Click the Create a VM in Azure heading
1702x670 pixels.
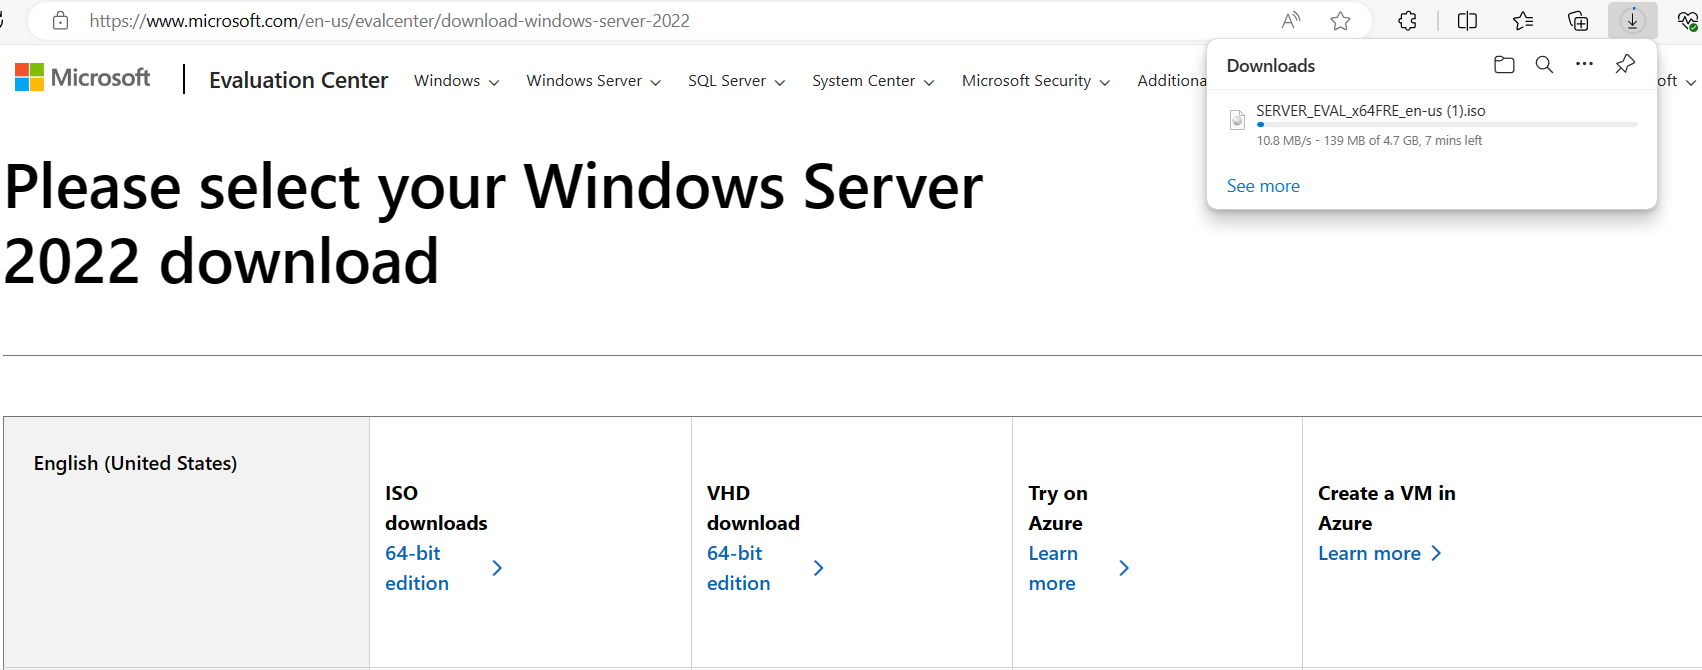pos(1387,508)
